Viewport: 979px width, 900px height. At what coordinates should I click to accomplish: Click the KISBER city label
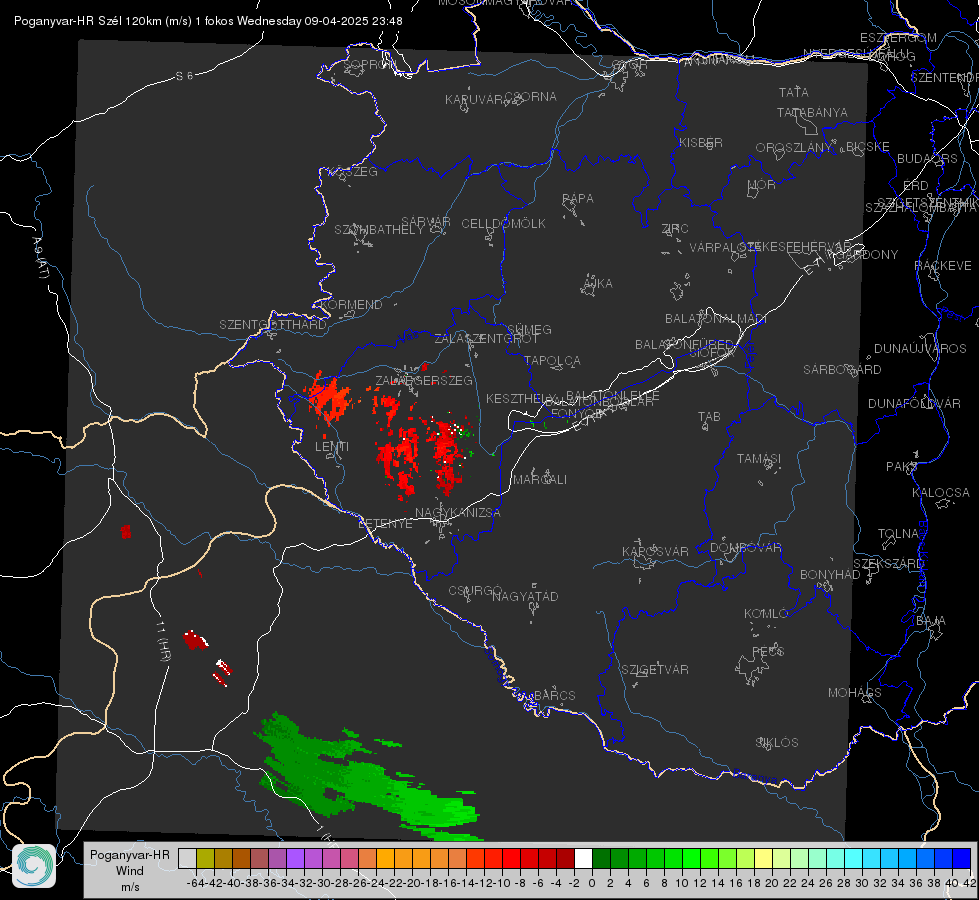click(701, 142)
